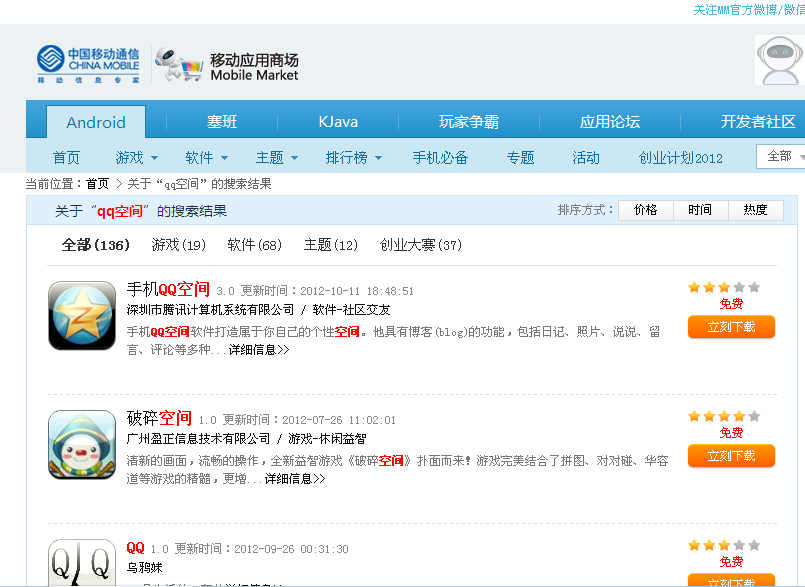Click the 2012-09-26 00:31:30 update time

(291, 549)
